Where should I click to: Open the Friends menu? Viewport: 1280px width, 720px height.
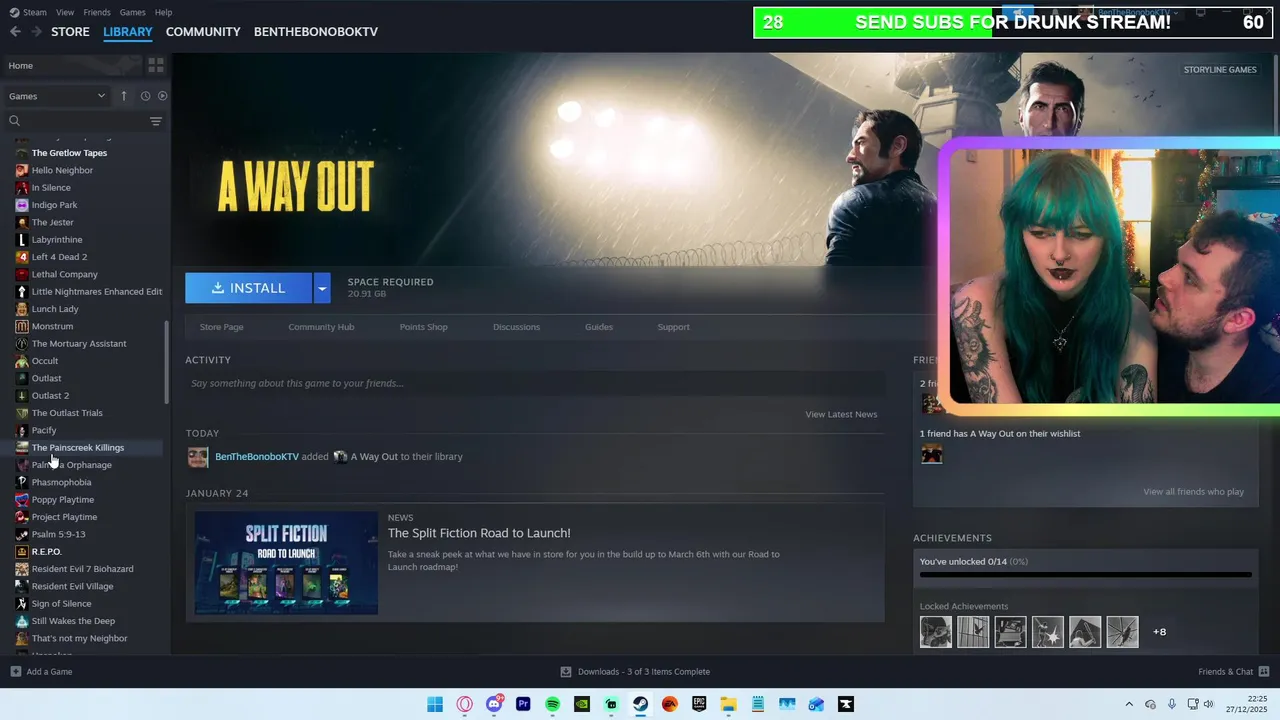(x=97, y=12)
